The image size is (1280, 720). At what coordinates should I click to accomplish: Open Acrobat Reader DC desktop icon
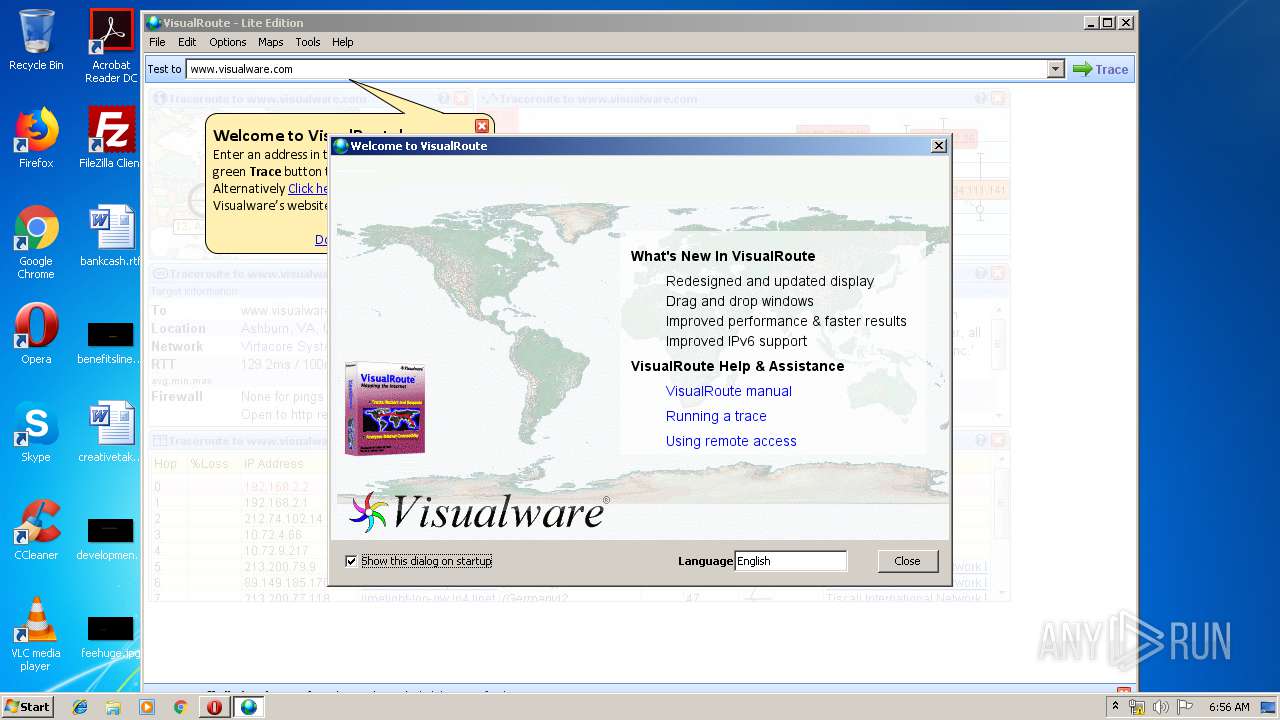click(111, 46)
